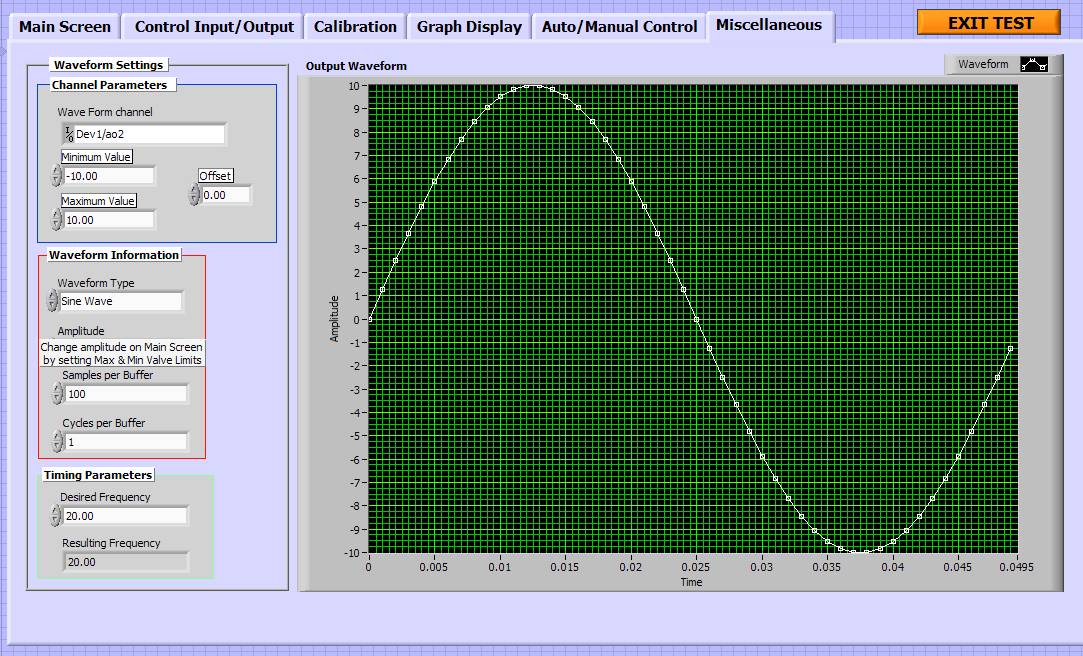
Task: Click the -10 amplitude axis bottom value
Action: 352,553
